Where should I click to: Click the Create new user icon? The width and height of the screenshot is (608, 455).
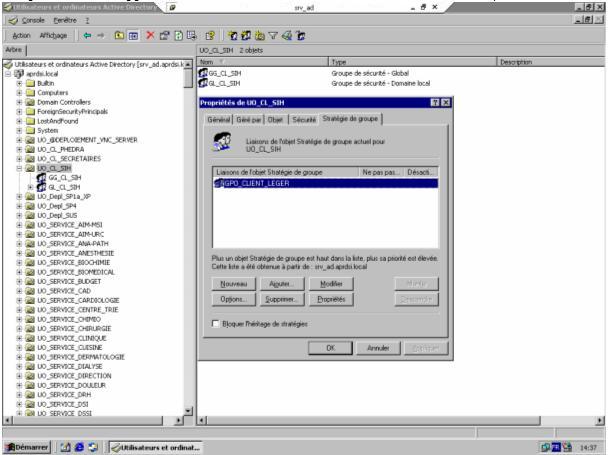coord(233,36)
